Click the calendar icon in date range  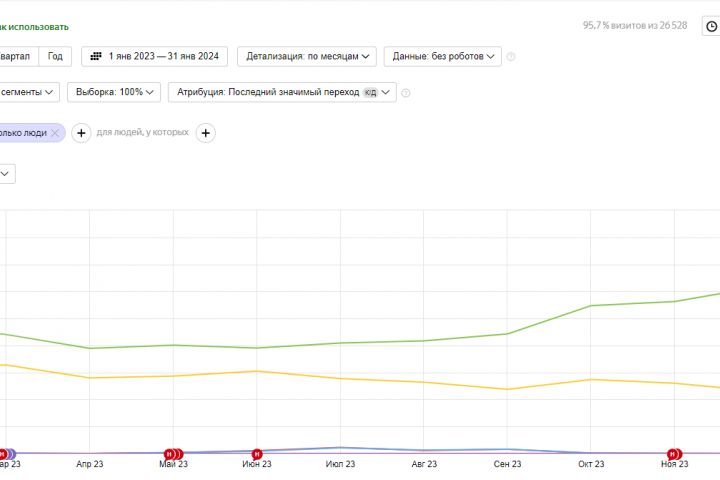click(x=96, y=56)
